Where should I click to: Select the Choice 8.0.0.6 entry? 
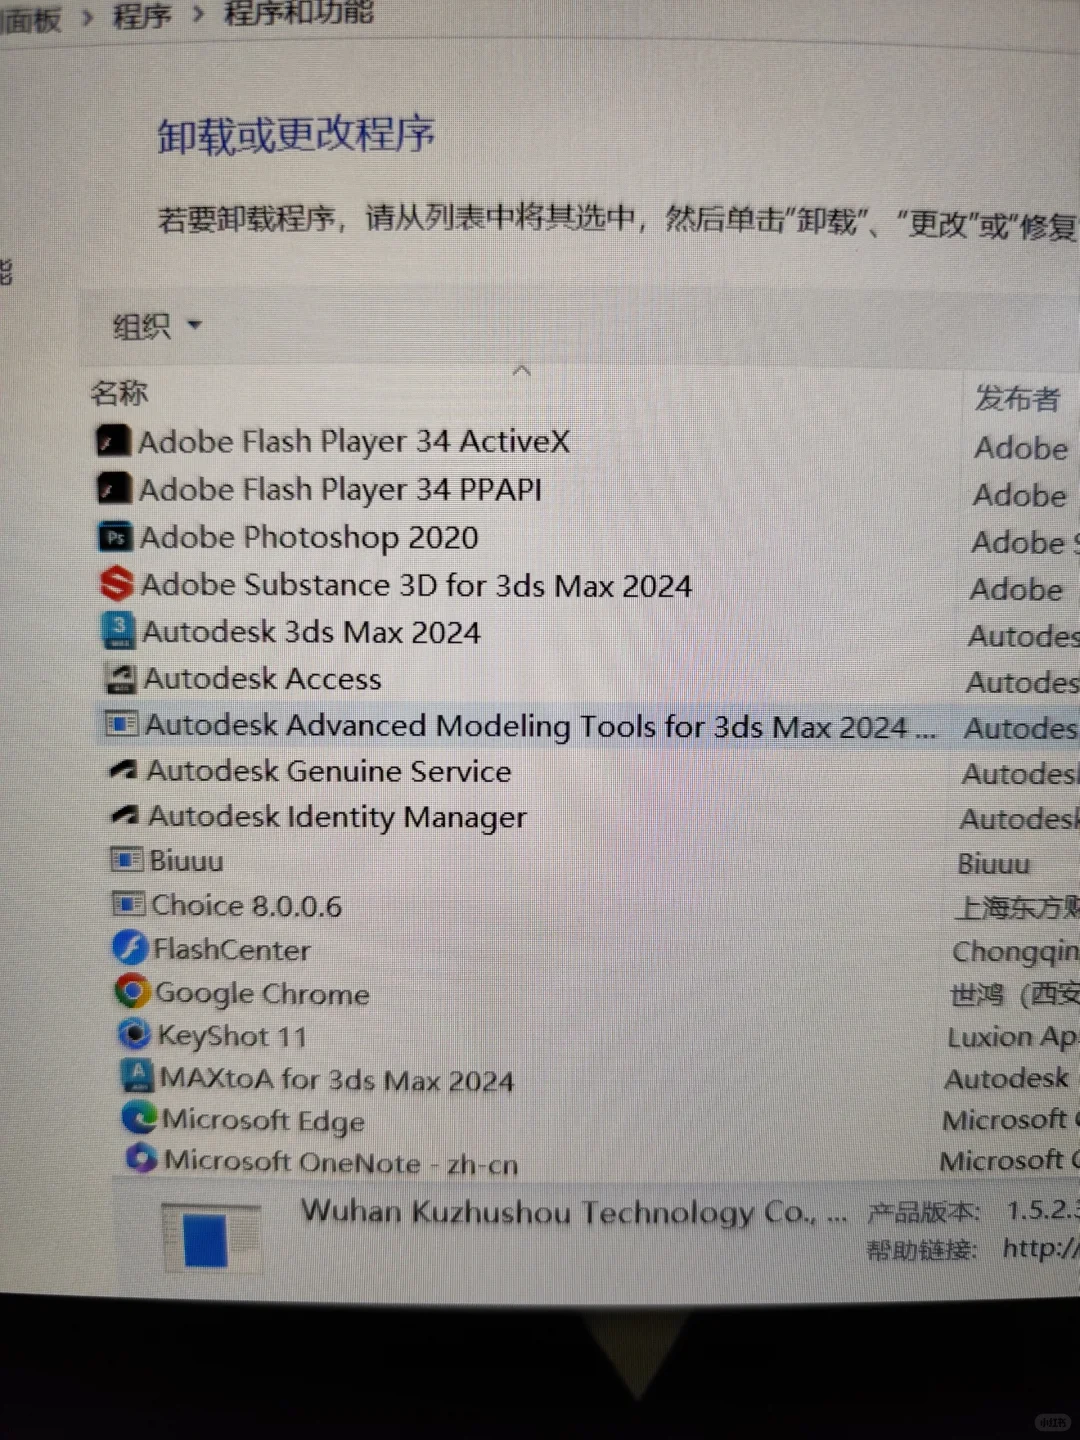(x=245, y=905)
